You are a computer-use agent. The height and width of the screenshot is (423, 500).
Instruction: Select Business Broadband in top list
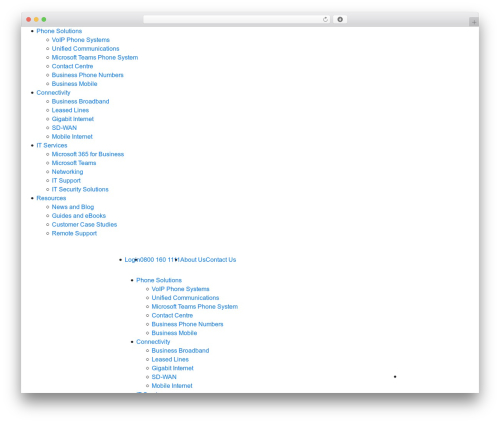click(x=80, y=101)
